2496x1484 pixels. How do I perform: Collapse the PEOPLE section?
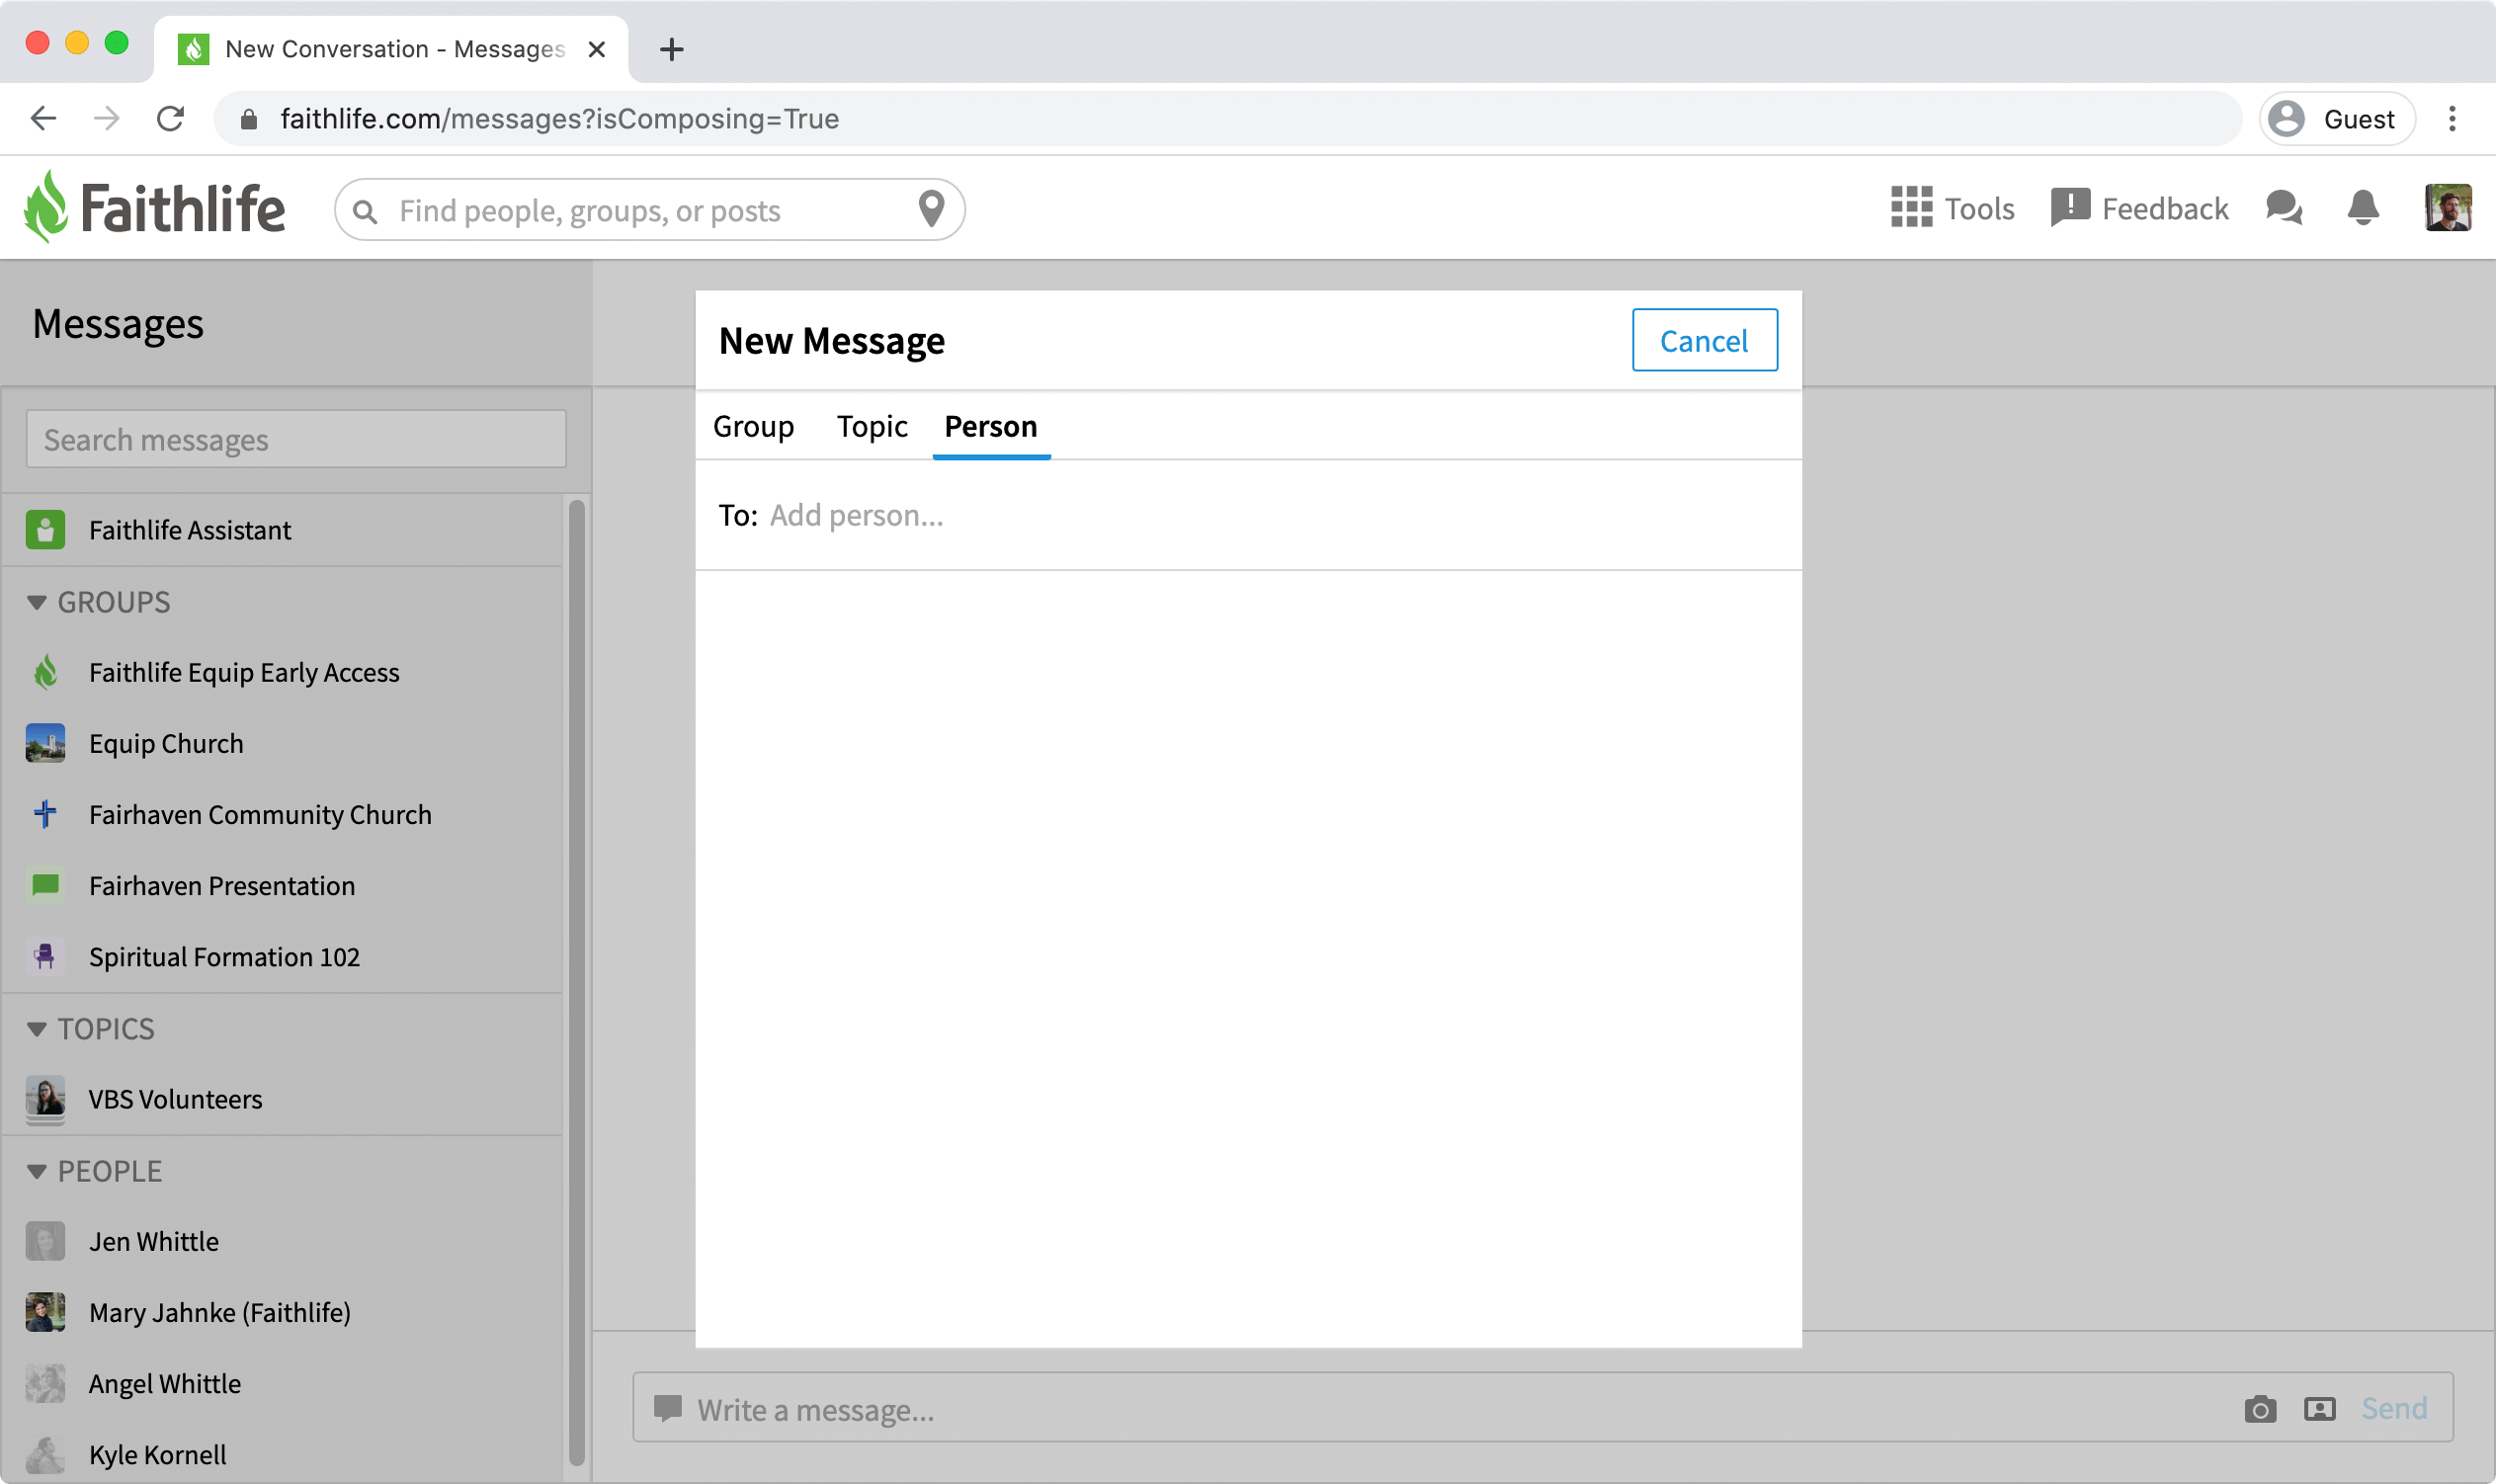37,1171
